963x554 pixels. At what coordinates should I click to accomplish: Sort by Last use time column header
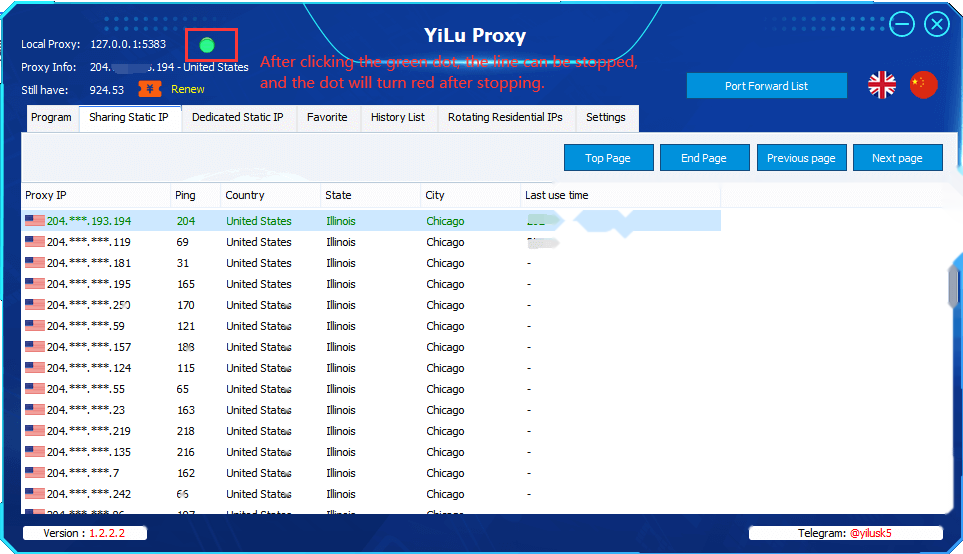pos(620,195)
